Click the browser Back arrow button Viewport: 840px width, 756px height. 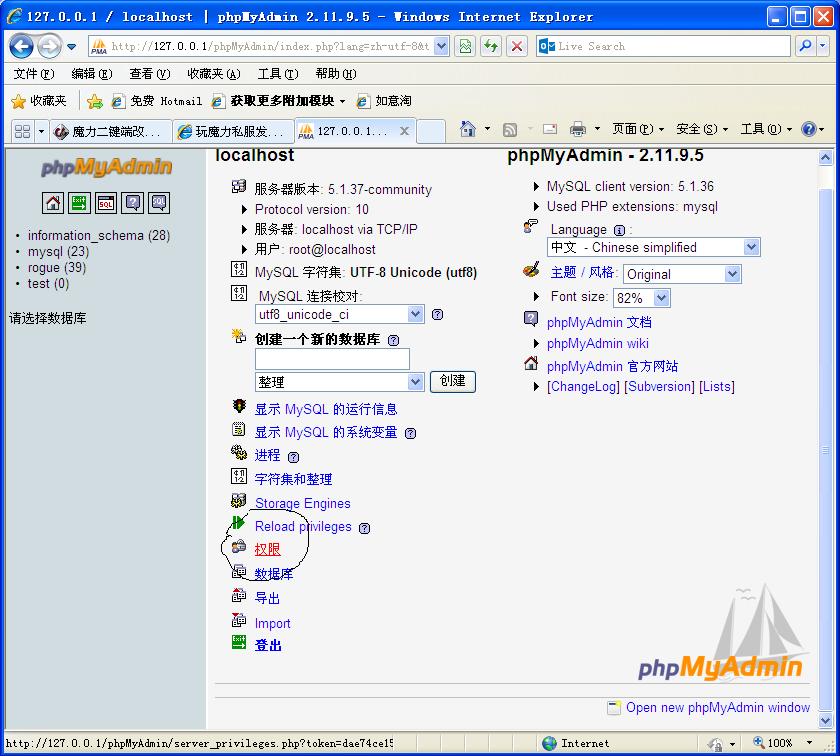point(22,46)
